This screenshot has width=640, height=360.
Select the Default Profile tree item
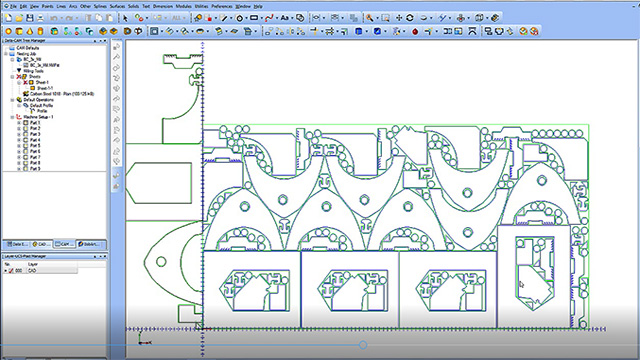pyautogui.click(x=41, y=105)
